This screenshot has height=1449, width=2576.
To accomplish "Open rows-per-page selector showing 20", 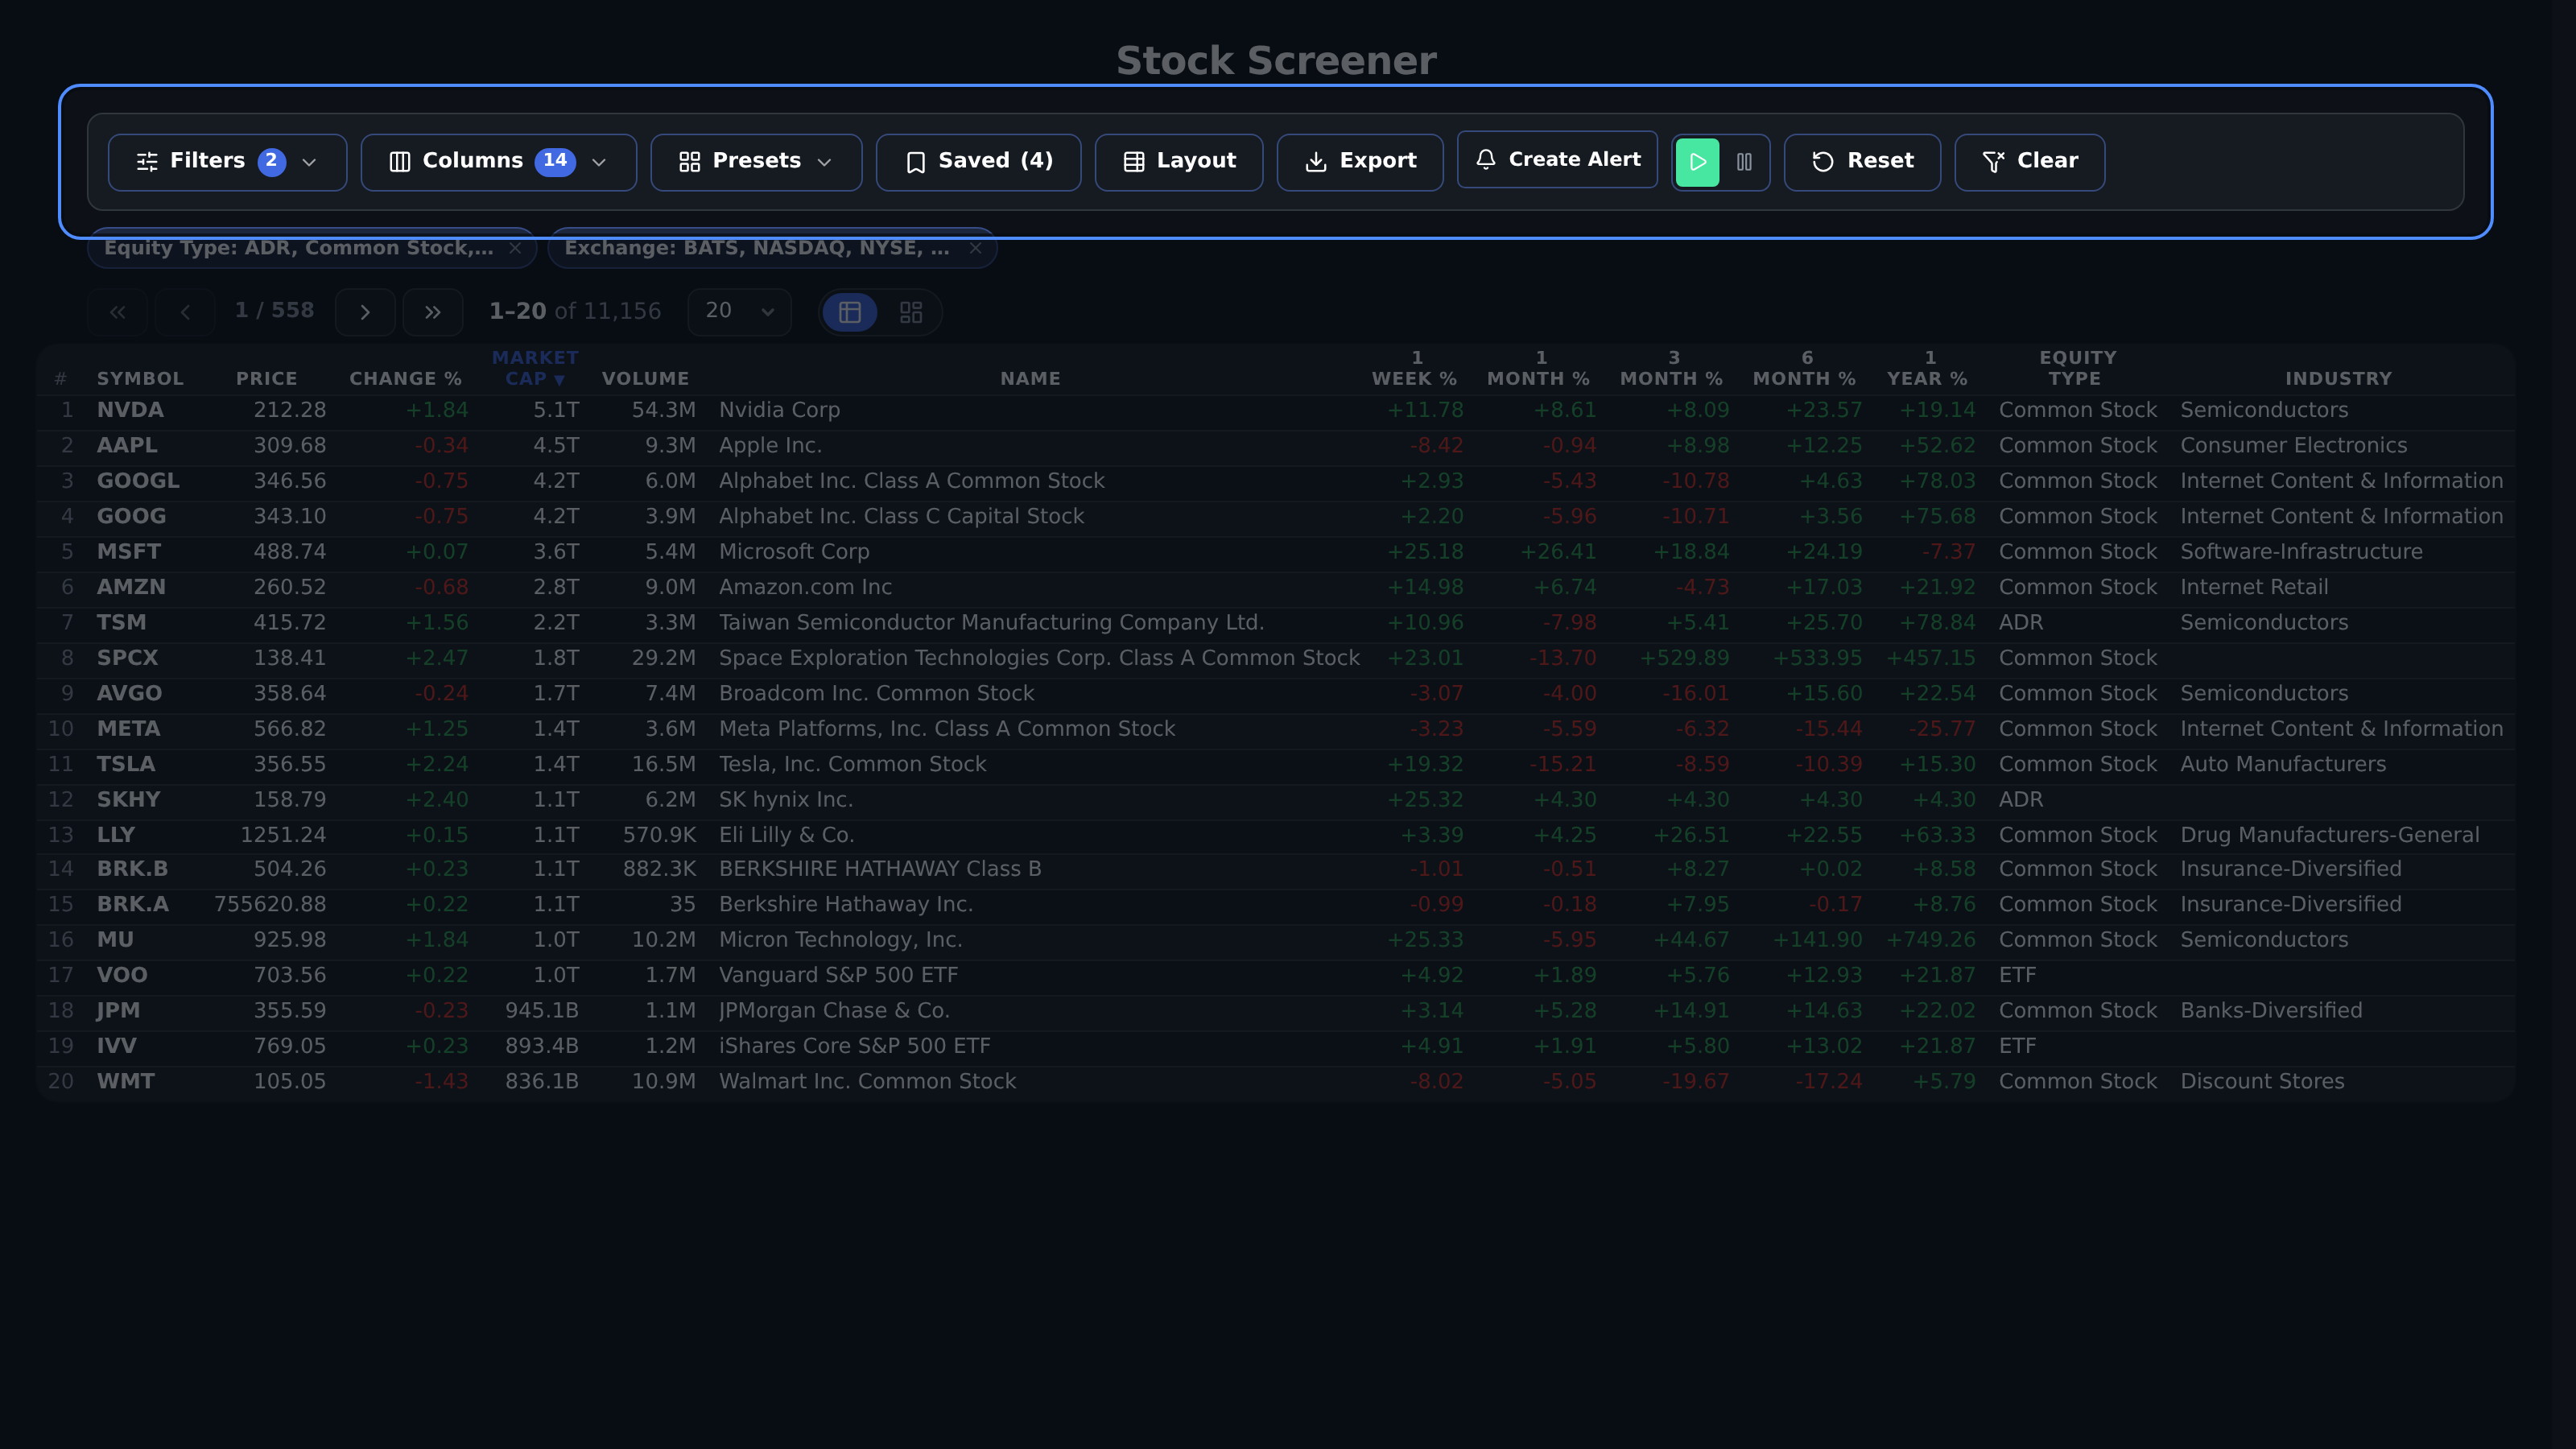I will [739, 312].
